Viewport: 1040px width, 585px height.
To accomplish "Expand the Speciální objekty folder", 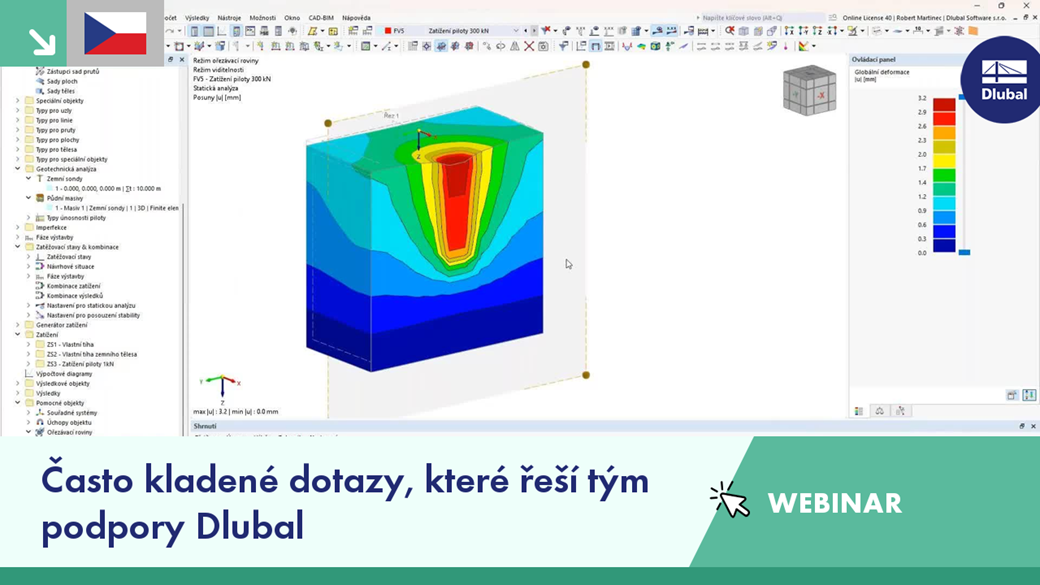I will (x=18, y=101).
